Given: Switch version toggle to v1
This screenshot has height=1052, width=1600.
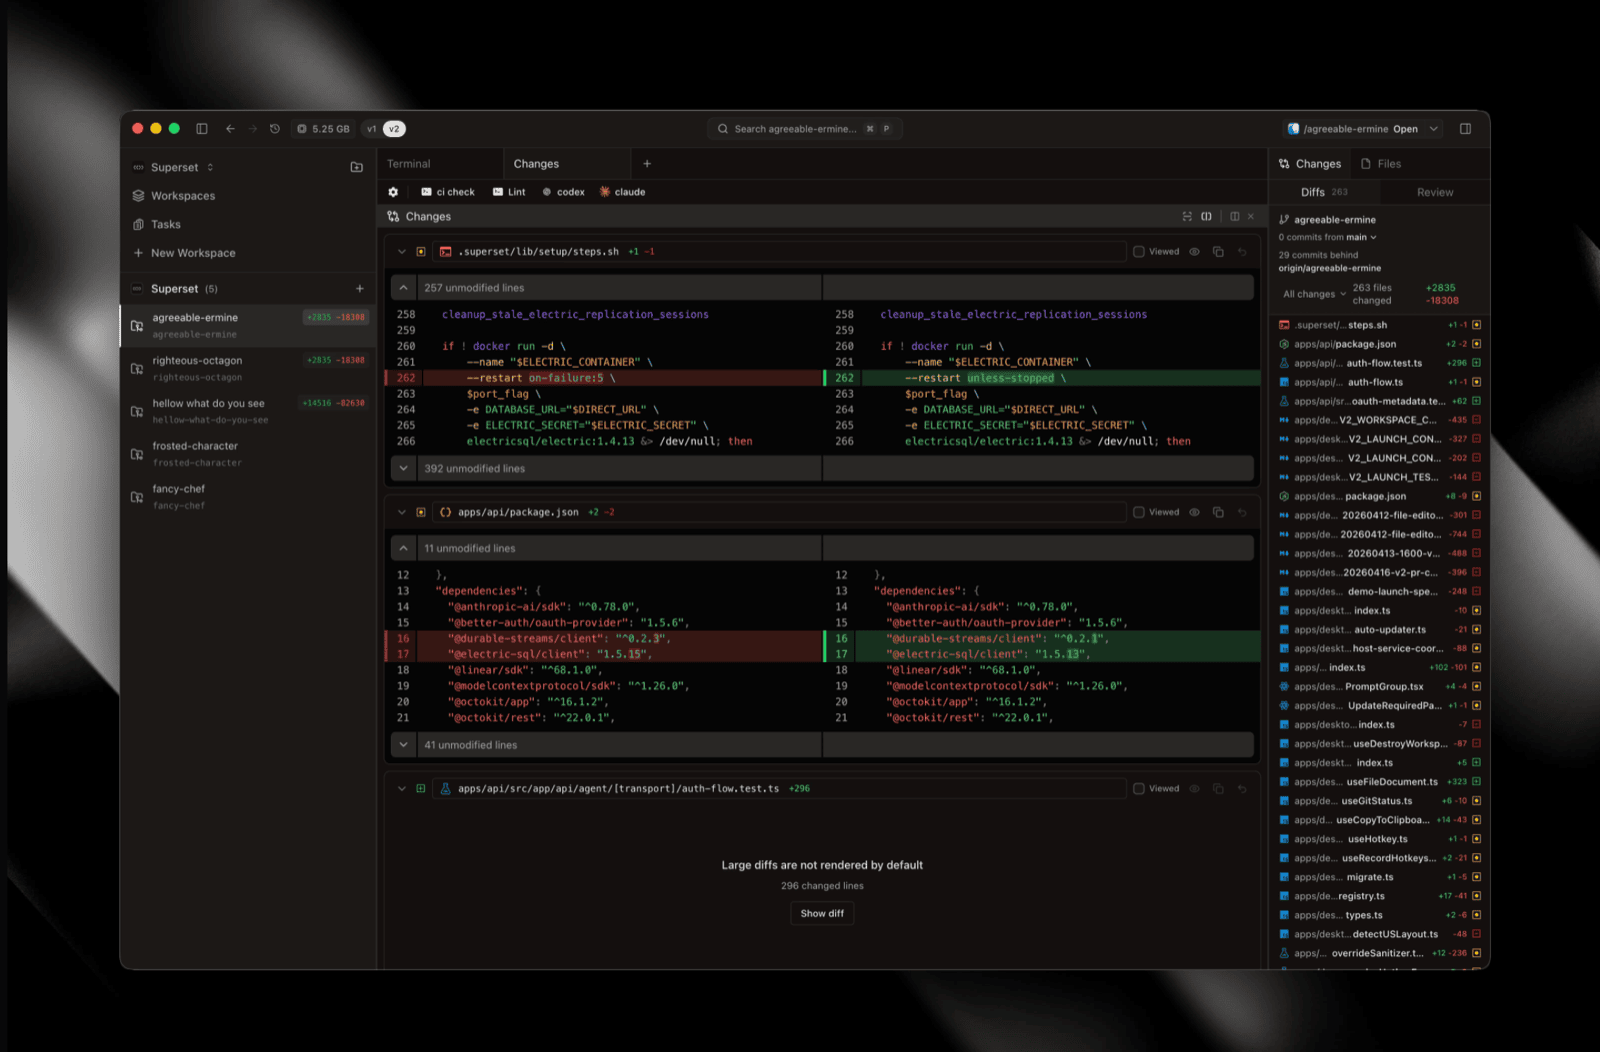Looking at the screenshot, I should [372, 129].
